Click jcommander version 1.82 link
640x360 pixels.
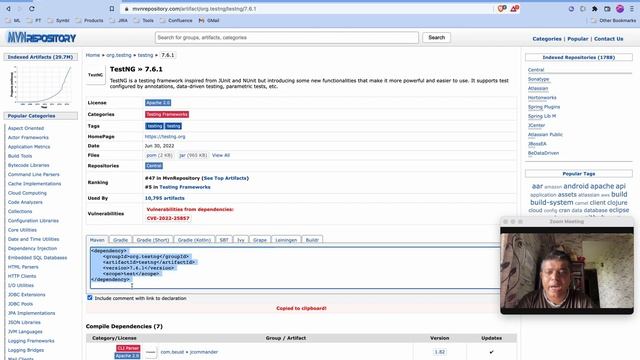click(440, 352)
